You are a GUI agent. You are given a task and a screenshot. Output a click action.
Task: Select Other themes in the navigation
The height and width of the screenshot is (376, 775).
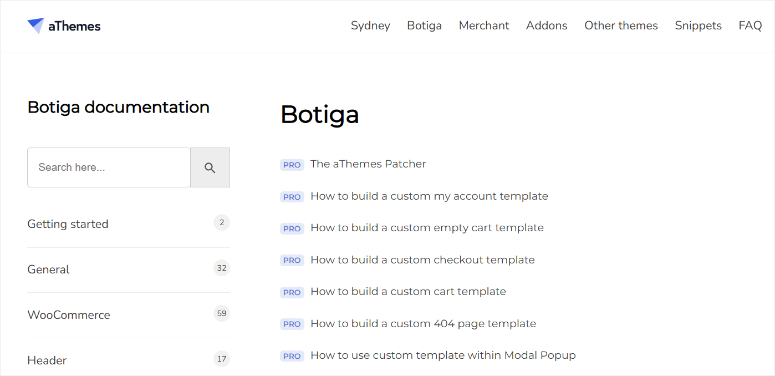[x=621, y=26]
